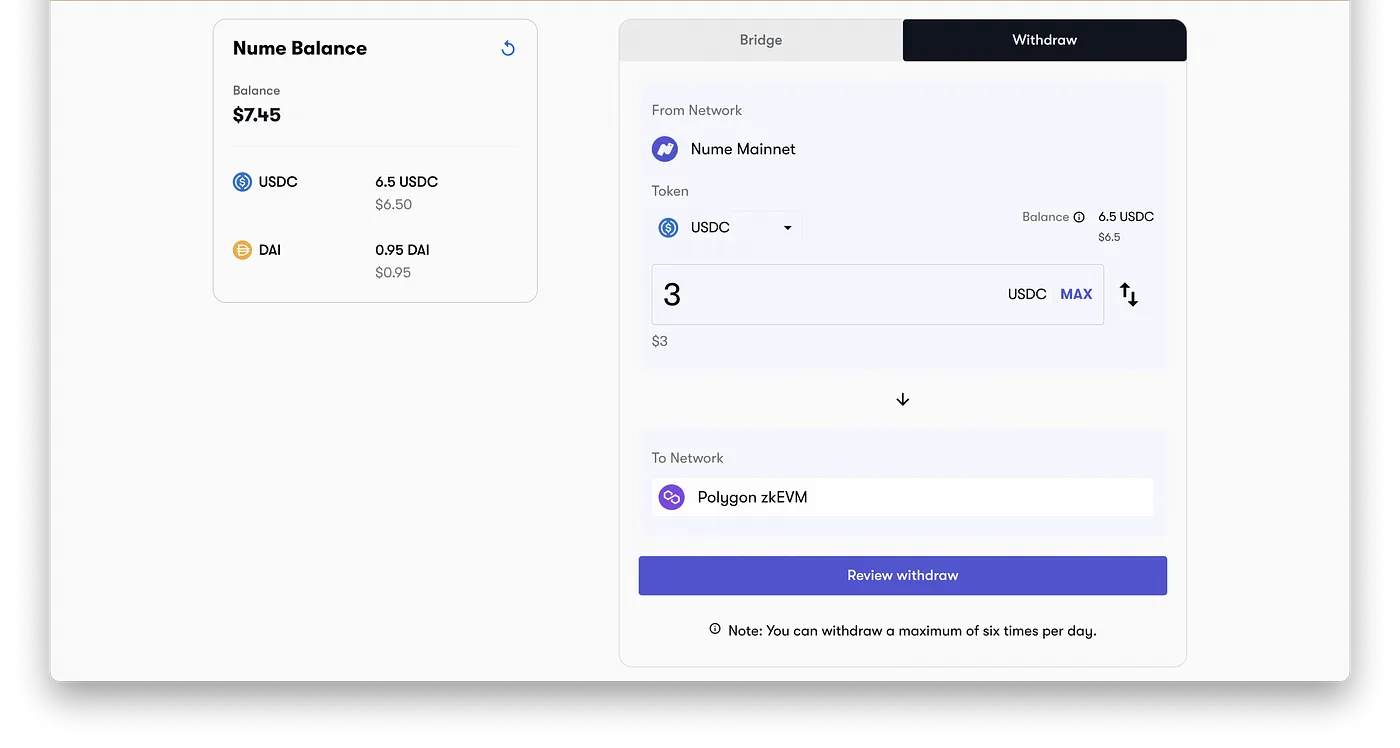Screen dimensions: 1400x748
Task: Click the $7.45 total balance value
Action: (x=257, y=115)
